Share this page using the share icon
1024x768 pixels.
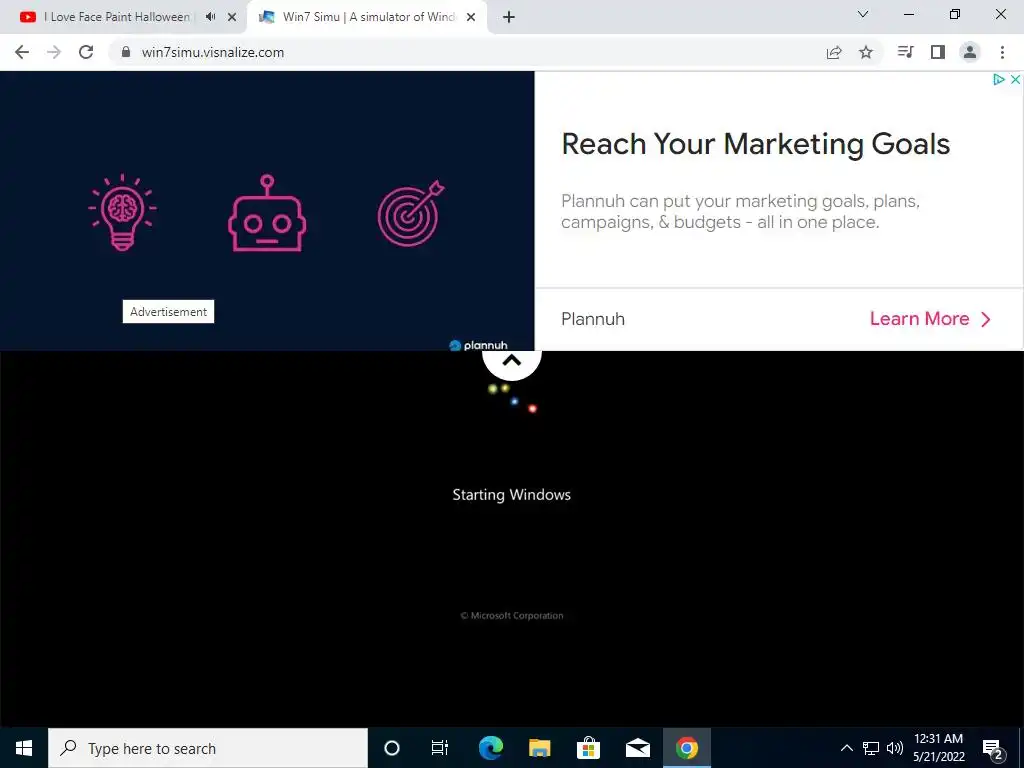(834, 52)
